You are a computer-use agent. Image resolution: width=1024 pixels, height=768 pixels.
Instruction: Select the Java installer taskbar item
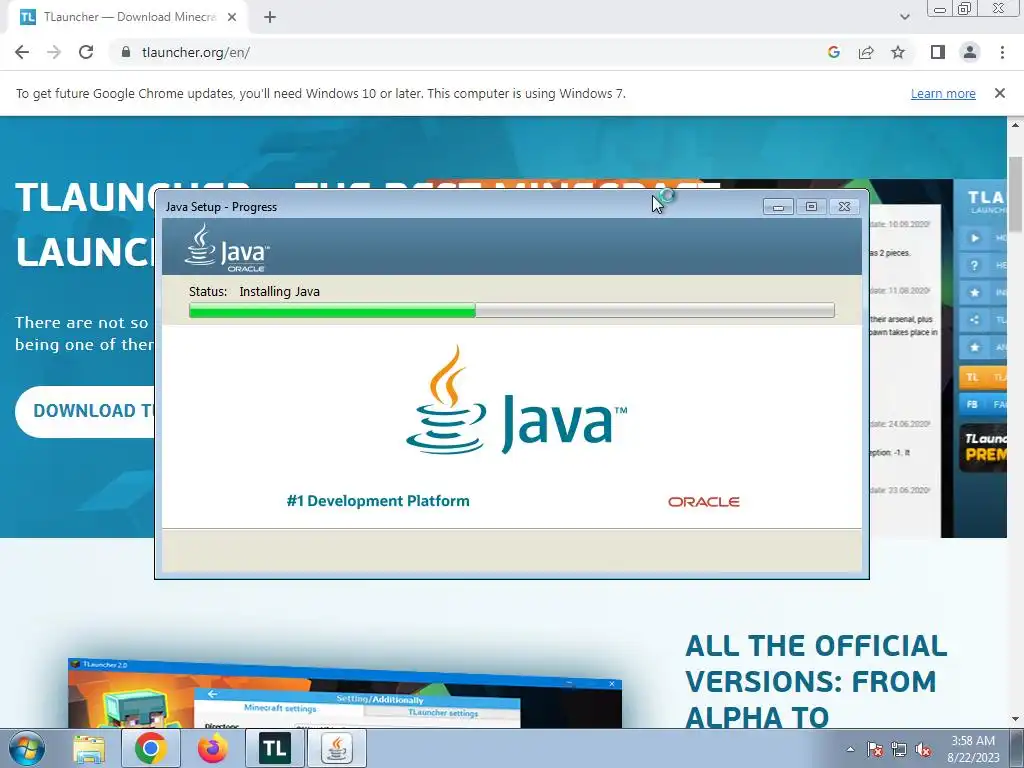pyautogui.click(x=336, y=748)
